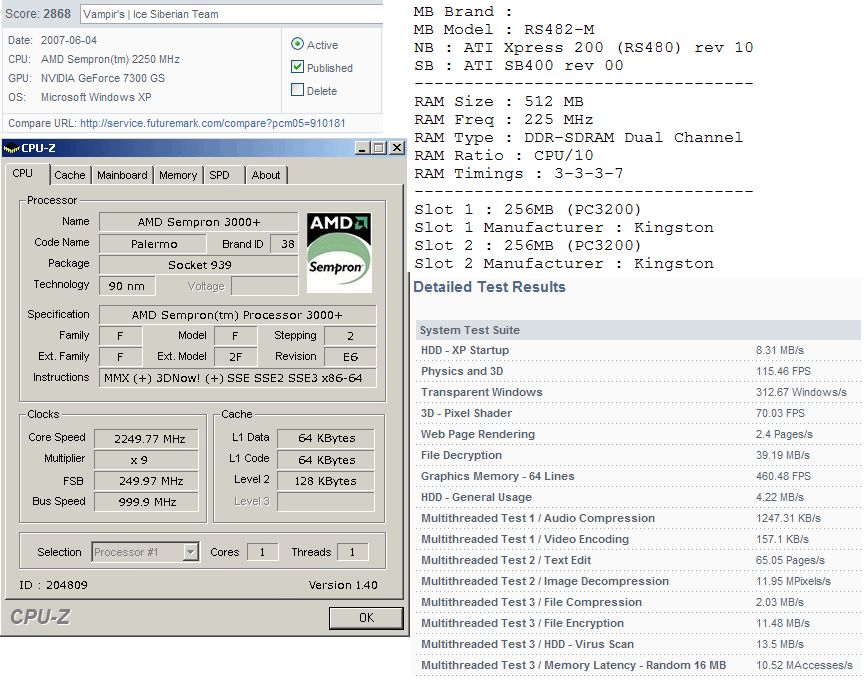864x687 pixels.
Task: Switch to the CPU tab
Action: click(23, 174)
